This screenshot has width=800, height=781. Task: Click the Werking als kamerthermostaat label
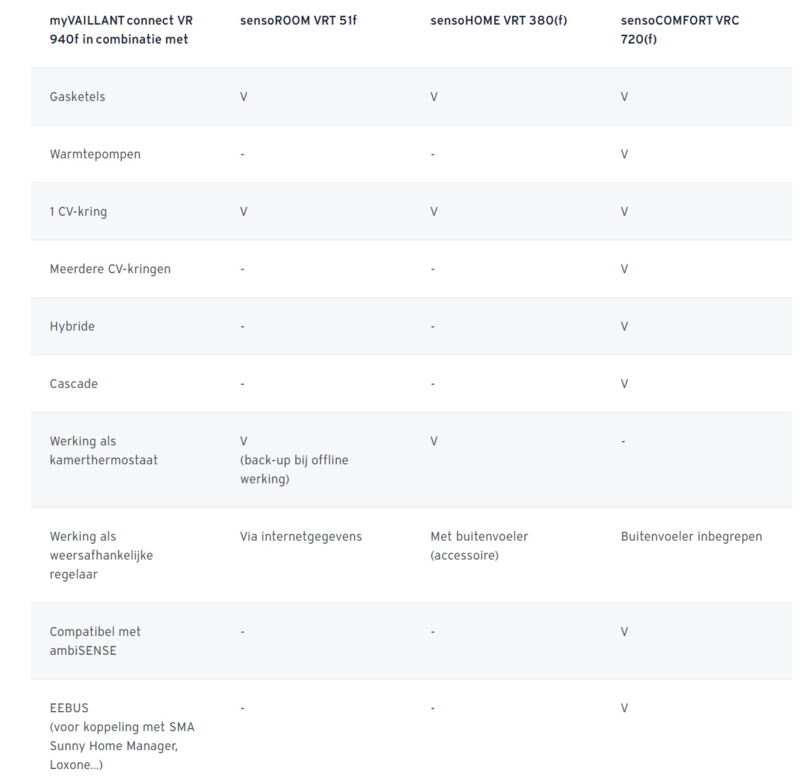pos(104,450)
